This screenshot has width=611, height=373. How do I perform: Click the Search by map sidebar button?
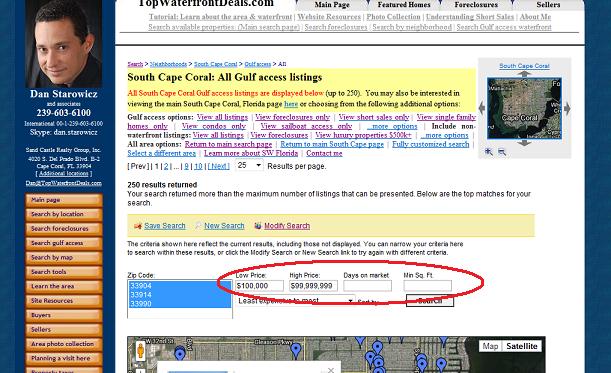tap(64, 258)
